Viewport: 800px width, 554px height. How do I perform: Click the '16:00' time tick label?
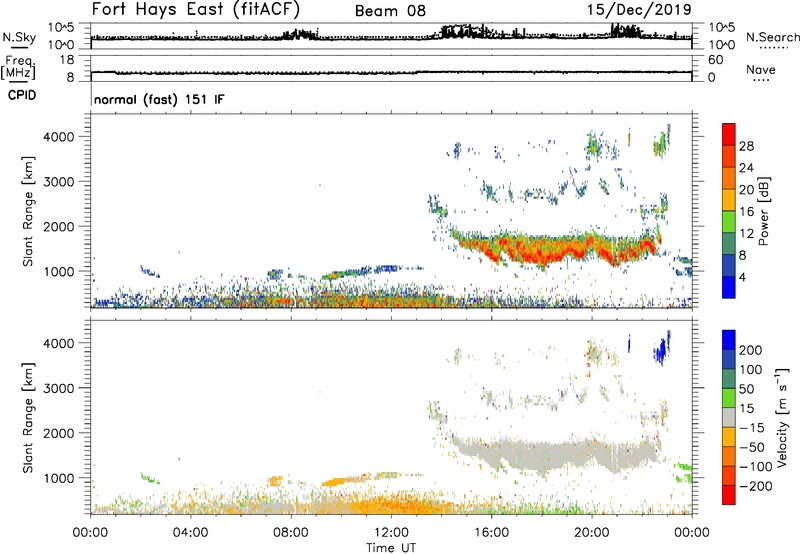(x=491, y=533)
